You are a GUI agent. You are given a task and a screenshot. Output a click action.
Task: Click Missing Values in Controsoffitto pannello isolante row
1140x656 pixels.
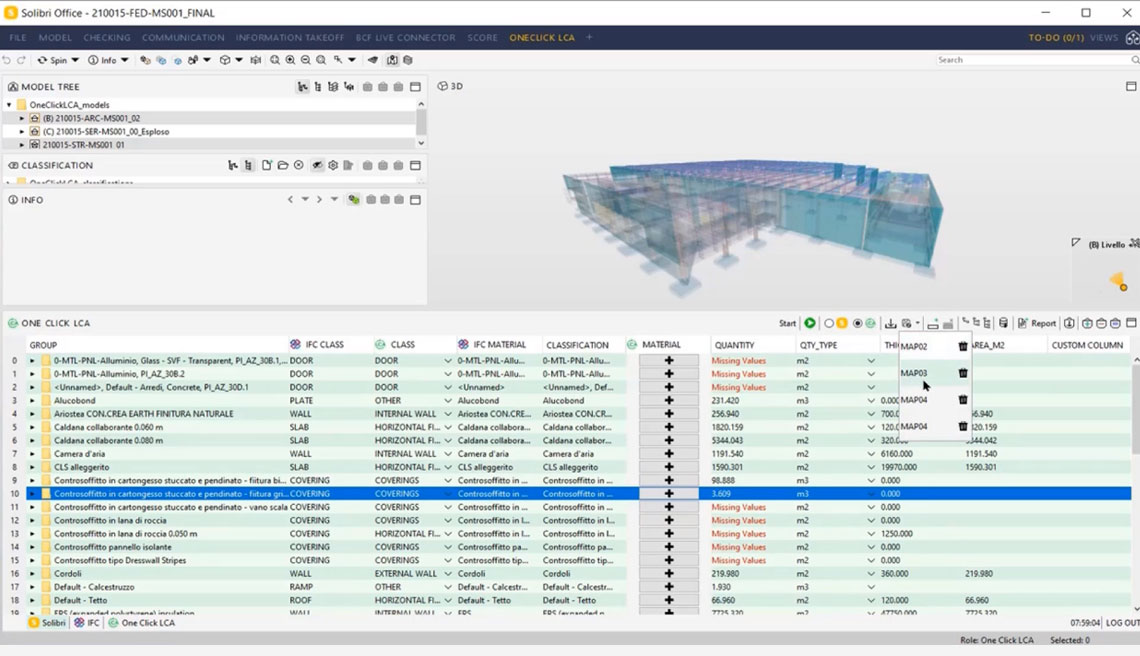click(738, 547)
